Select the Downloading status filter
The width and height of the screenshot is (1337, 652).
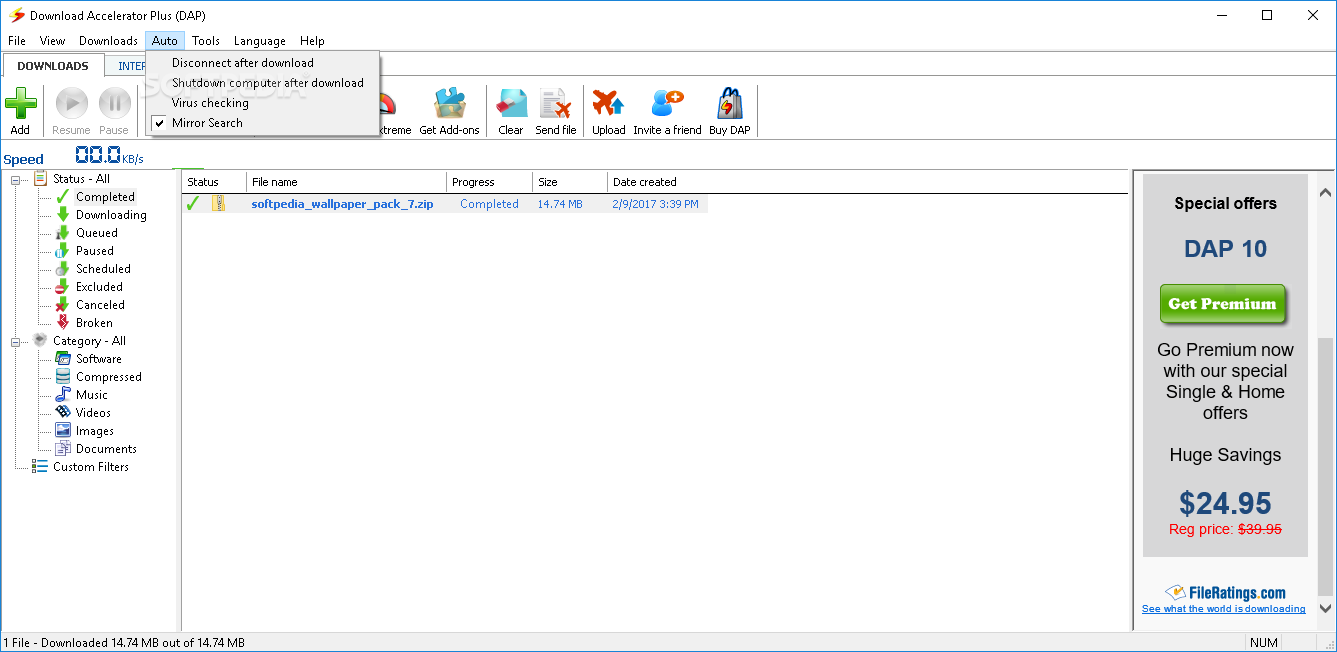click(x=111, y=215)
